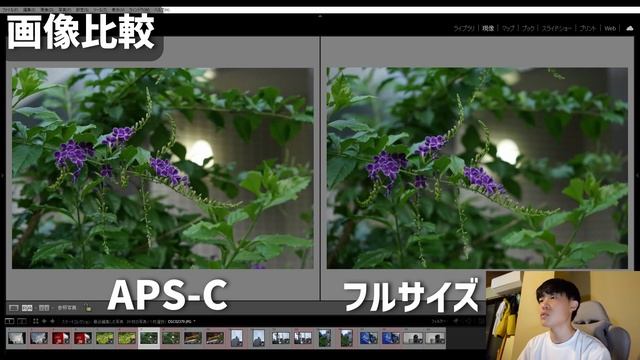
Task: Click the cloud sync status icon
Action: [x=630, y=28]
